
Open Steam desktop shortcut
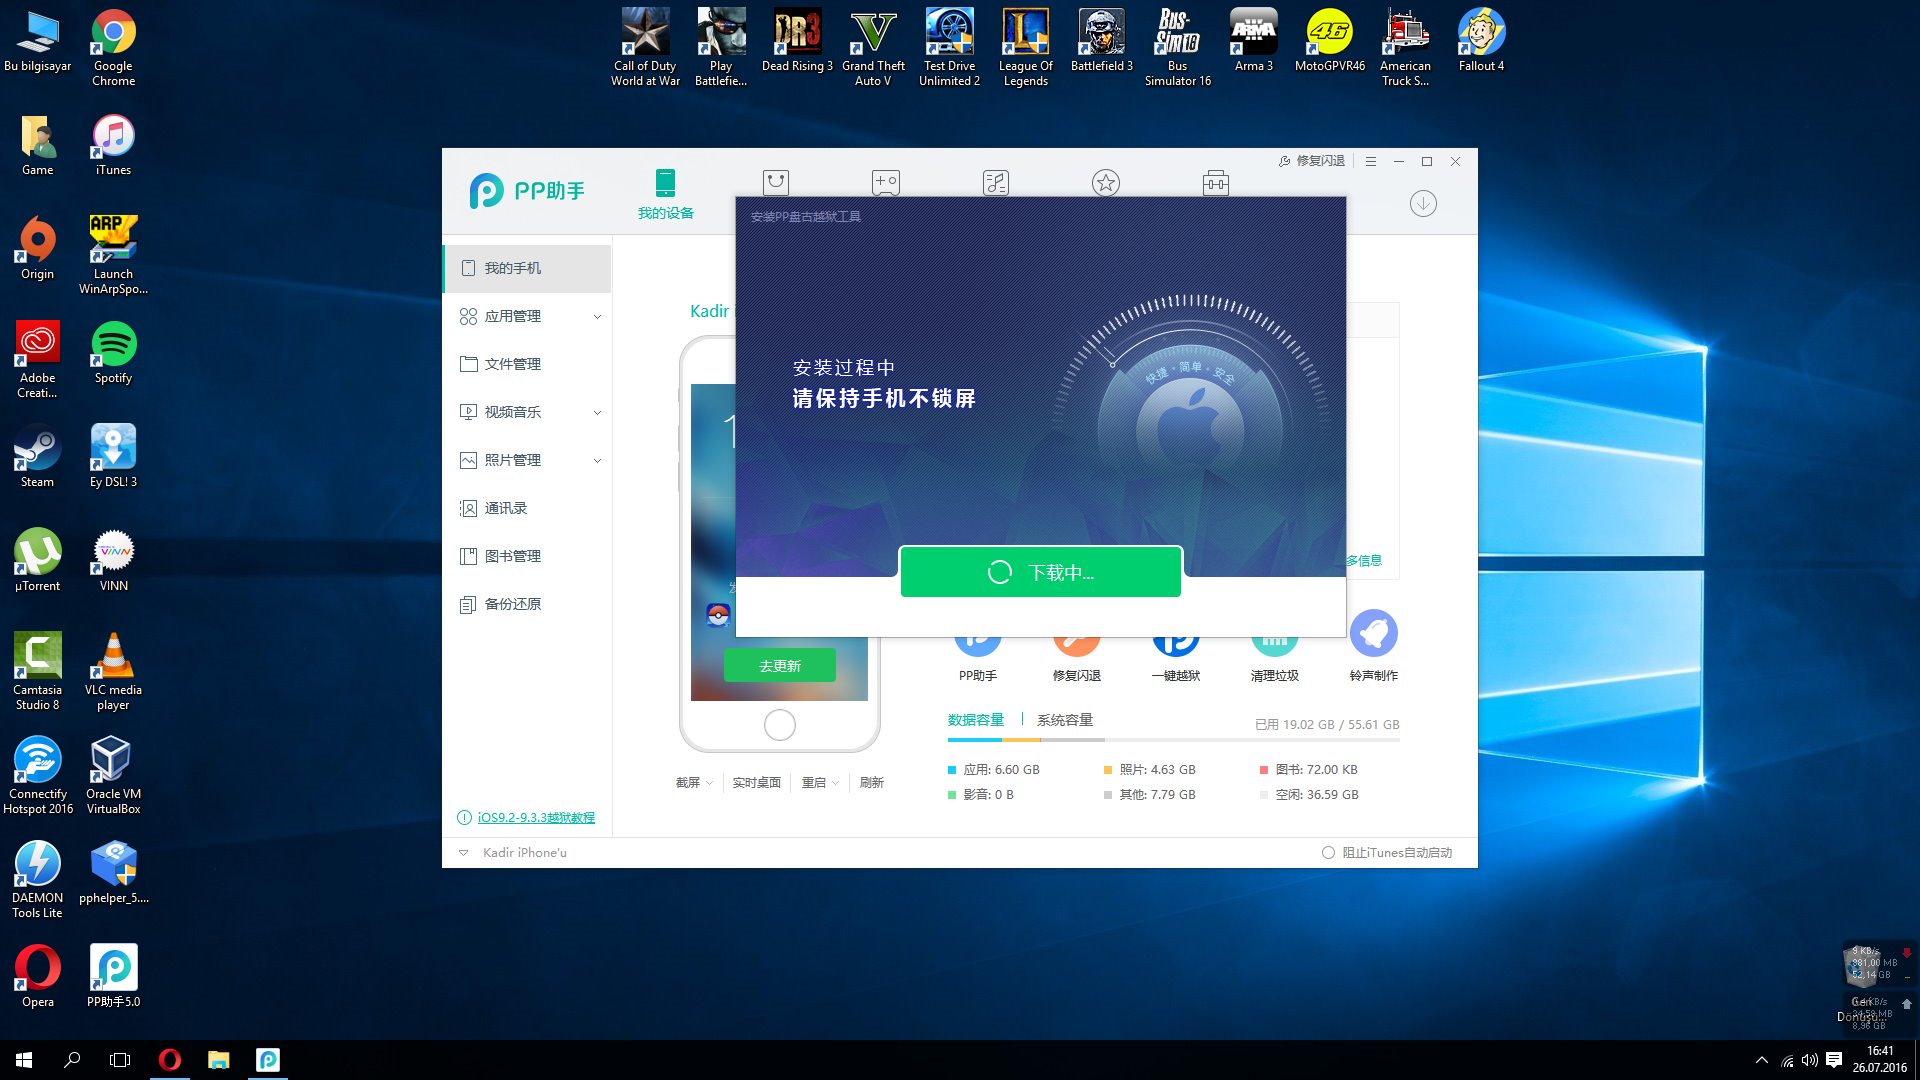[37, 457]
